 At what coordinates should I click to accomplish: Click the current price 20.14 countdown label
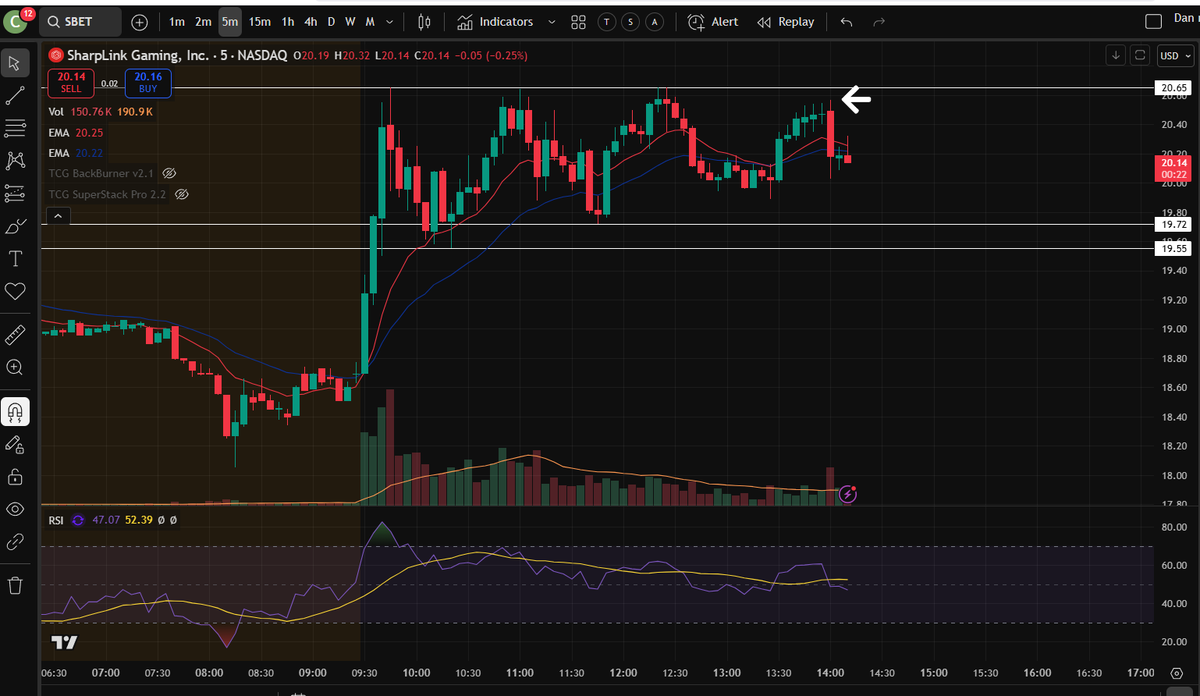pyautogui.click(x=1174, y=167)
